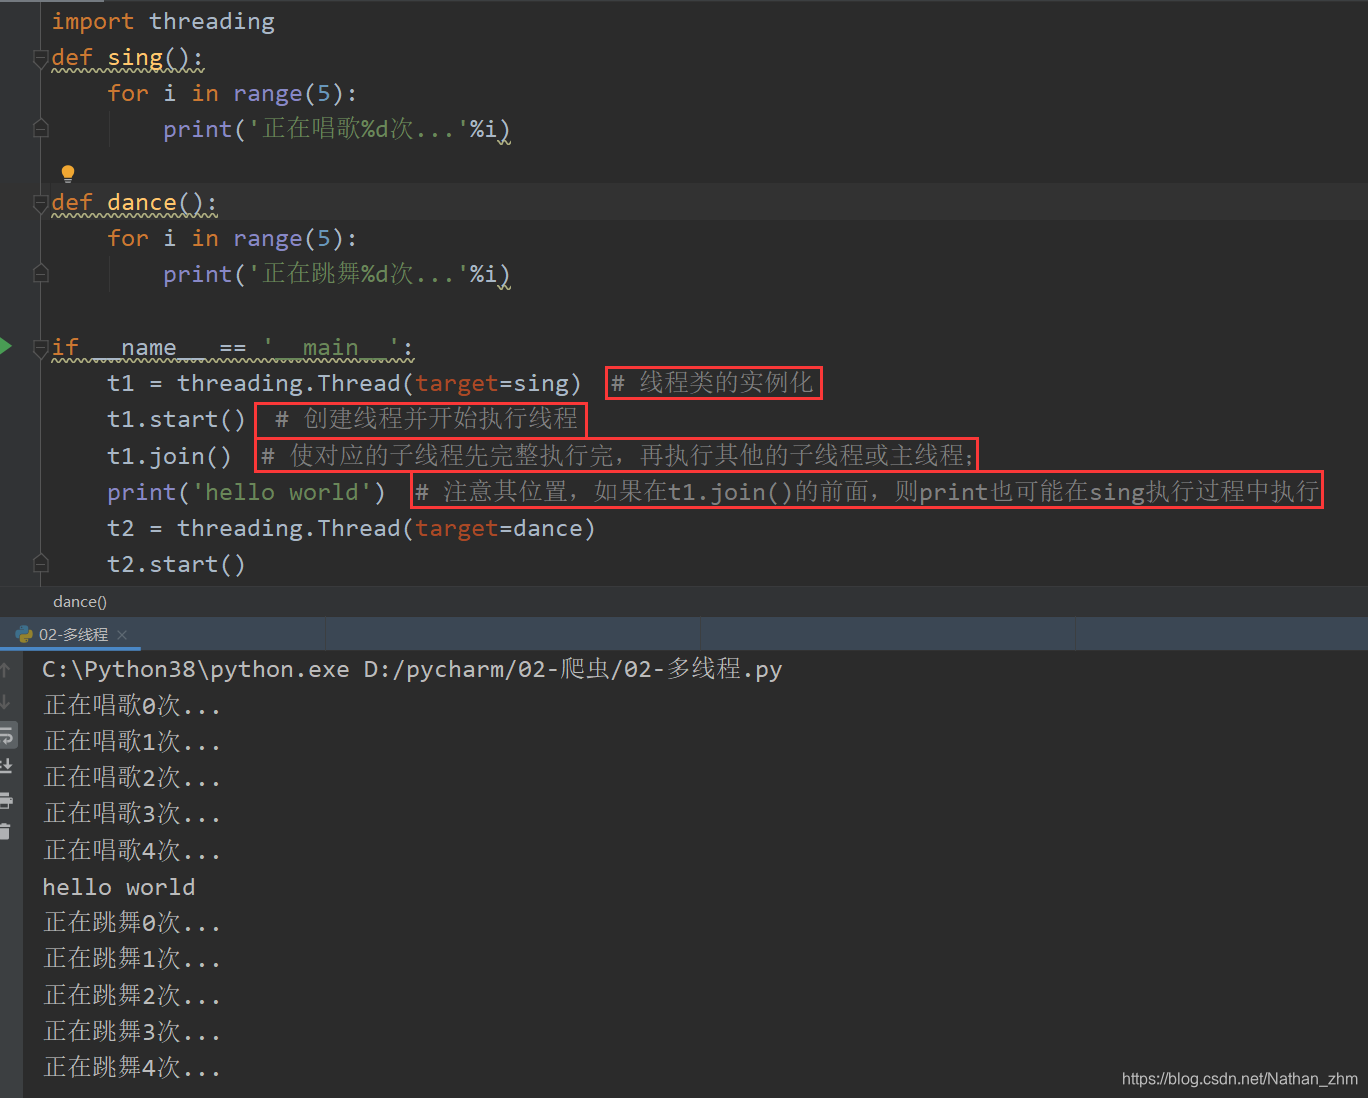
Task: Click the 'def dance():' definition
Action: click(x=134, y=203)
